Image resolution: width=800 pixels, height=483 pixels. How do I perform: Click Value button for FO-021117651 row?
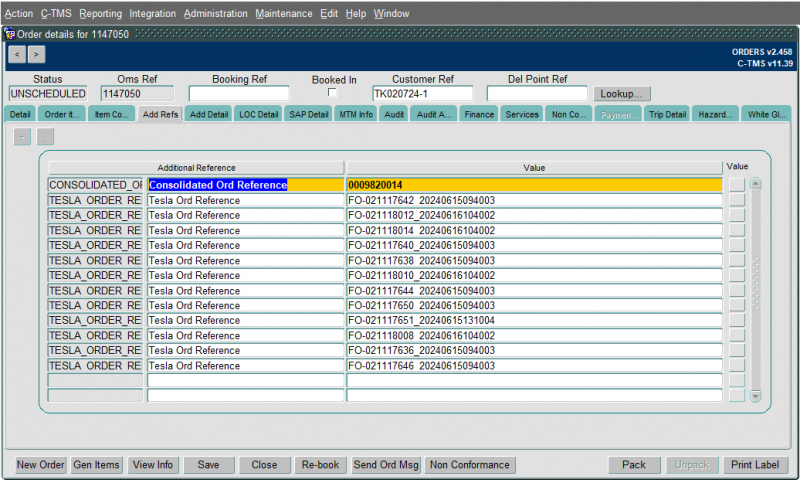click(737, 320)
